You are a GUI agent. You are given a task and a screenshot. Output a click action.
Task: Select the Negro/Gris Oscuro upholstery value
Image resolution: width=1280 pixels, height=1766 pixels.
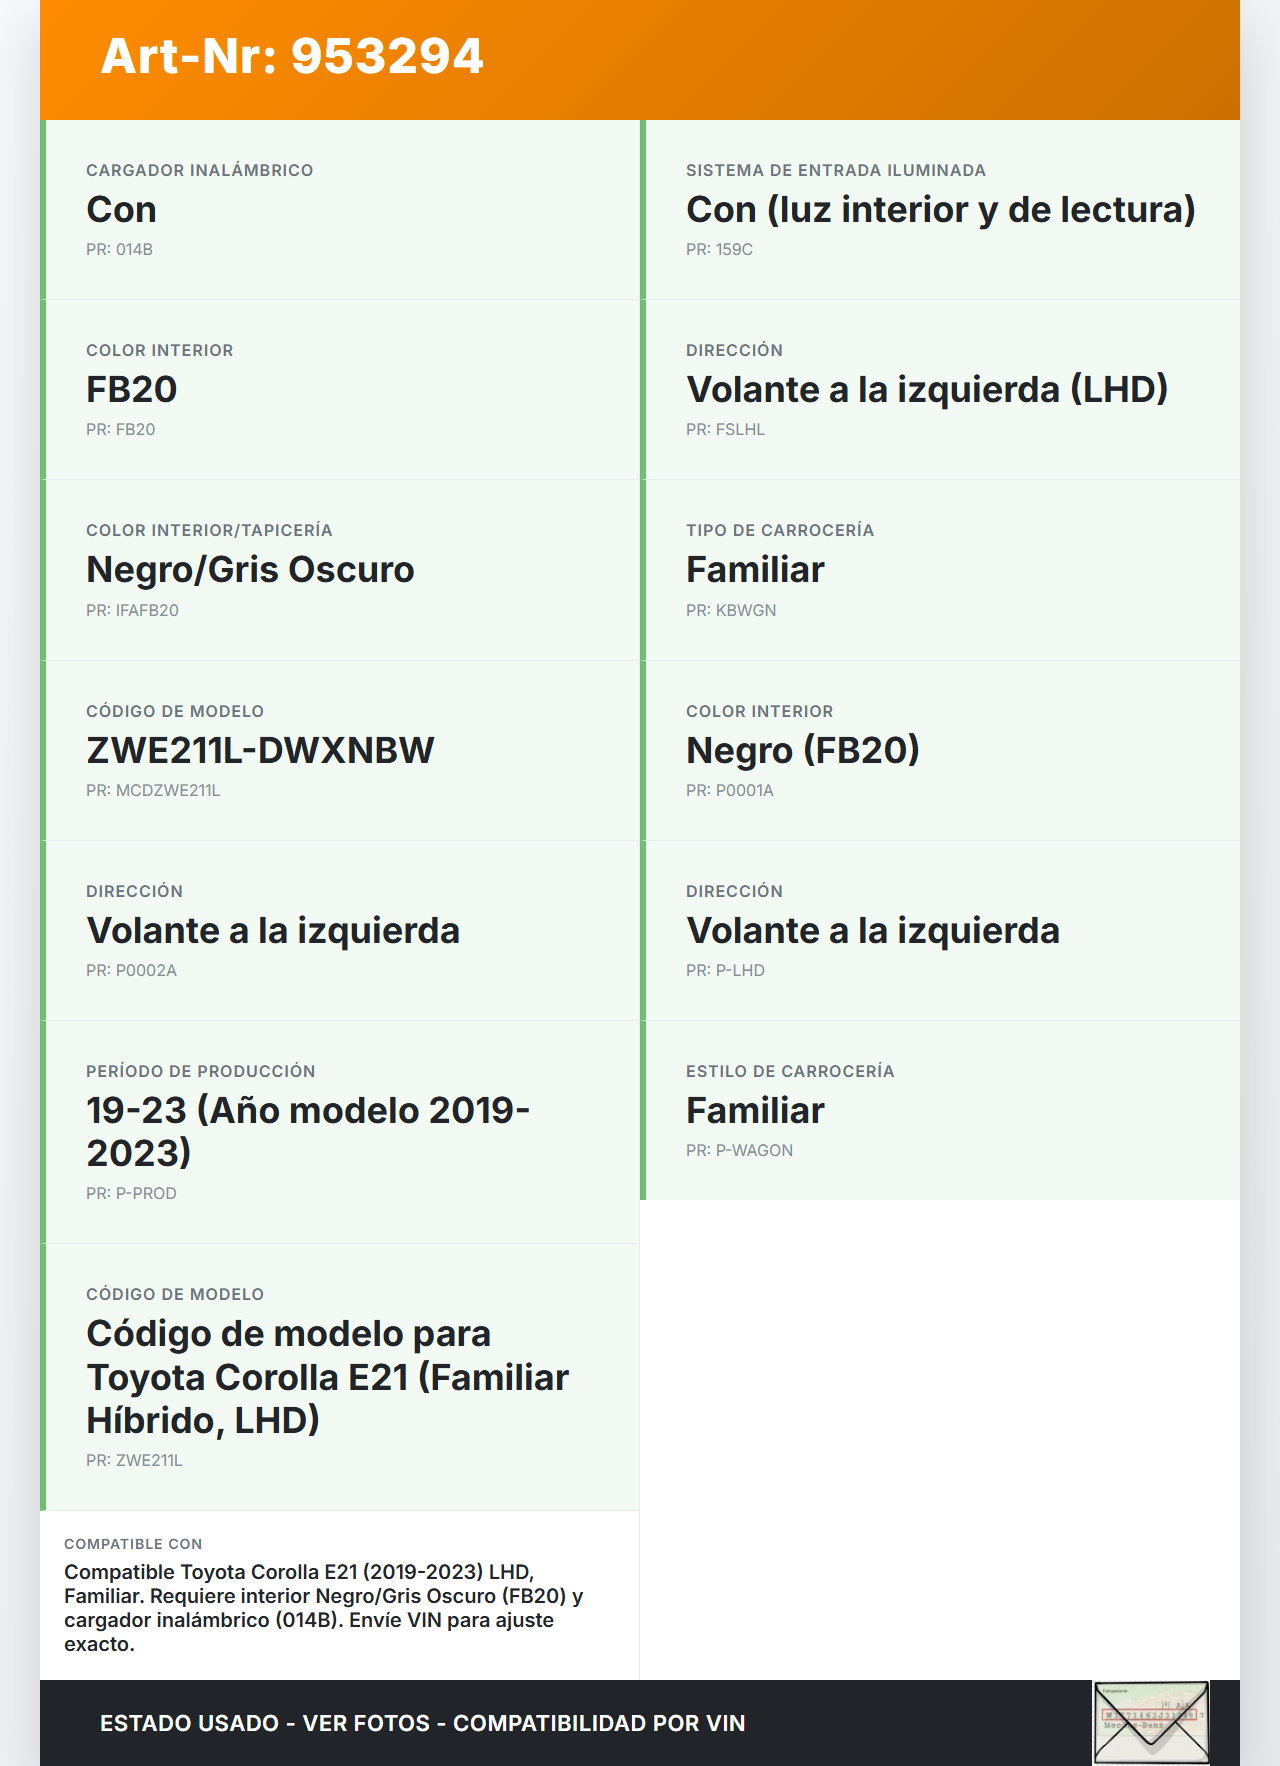click(250, 569)
